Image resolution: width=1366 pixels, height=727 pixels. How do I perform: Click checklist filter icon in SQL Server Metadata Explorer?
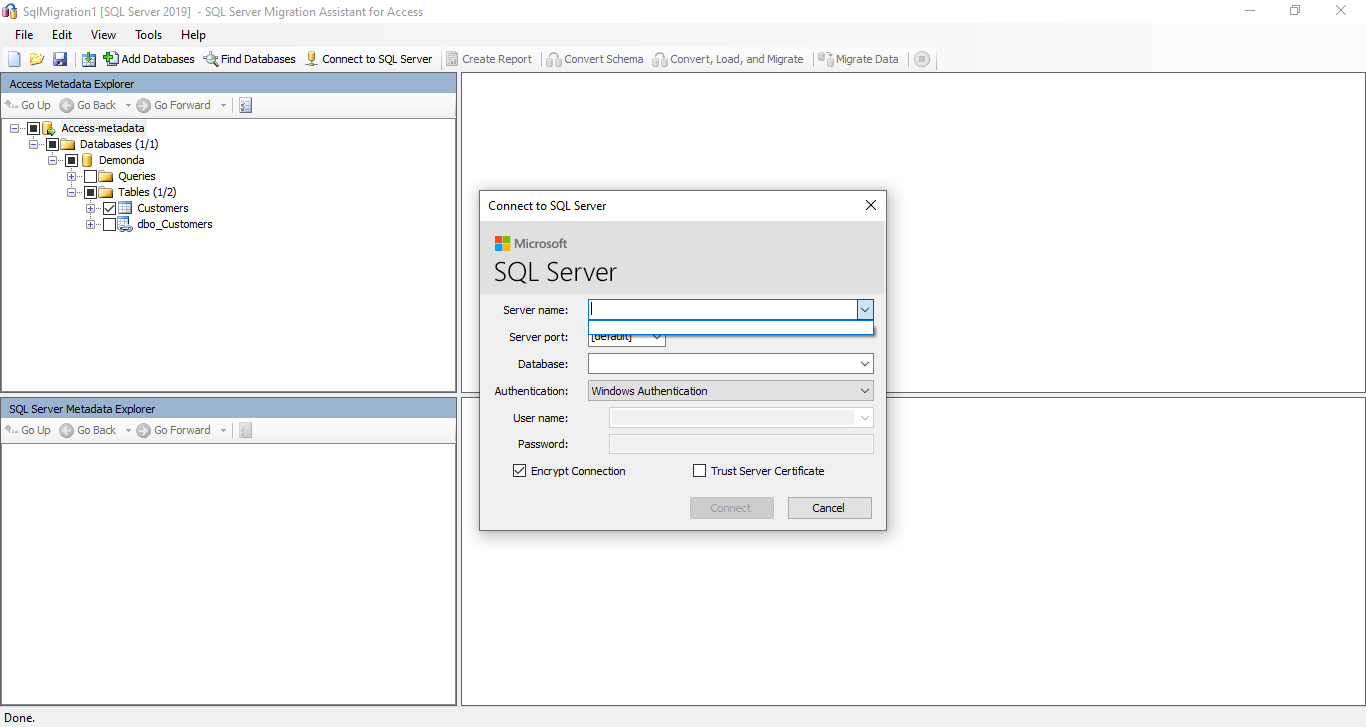246,430
